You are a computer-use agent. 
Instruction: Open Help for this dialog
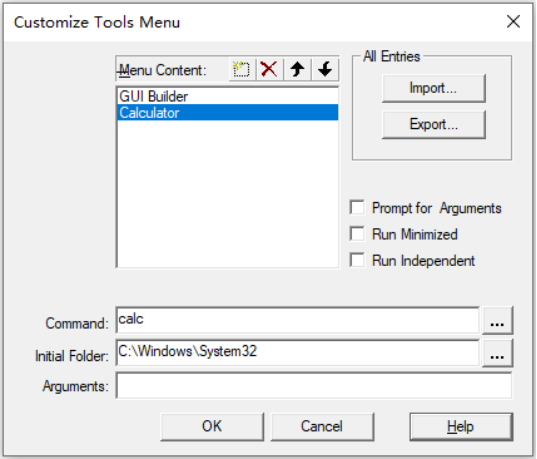point(461,426)
